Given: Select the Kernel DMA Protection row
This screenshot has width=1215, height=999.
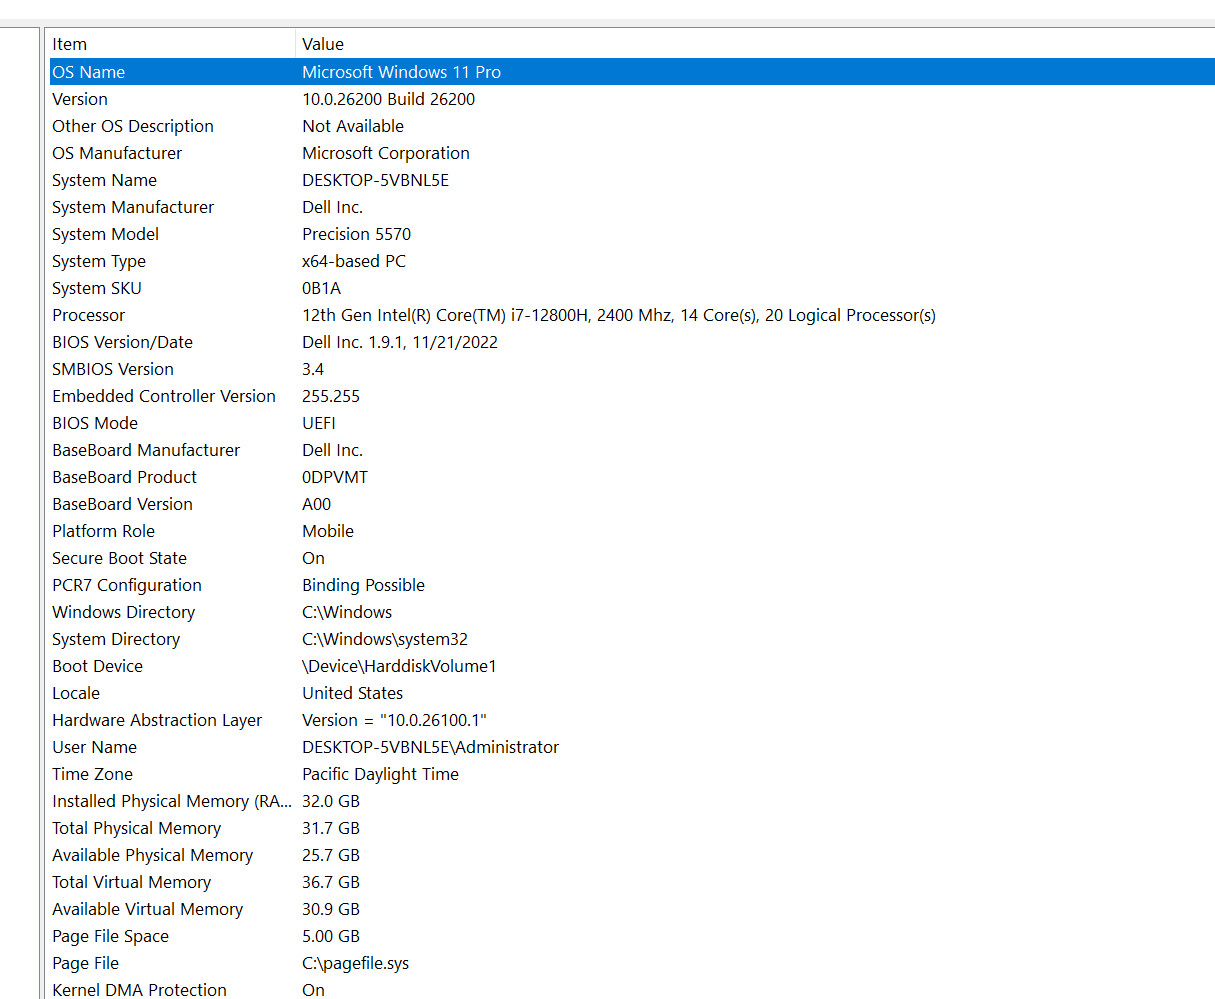Looking at the screenshot, I should tap(632, 988).
